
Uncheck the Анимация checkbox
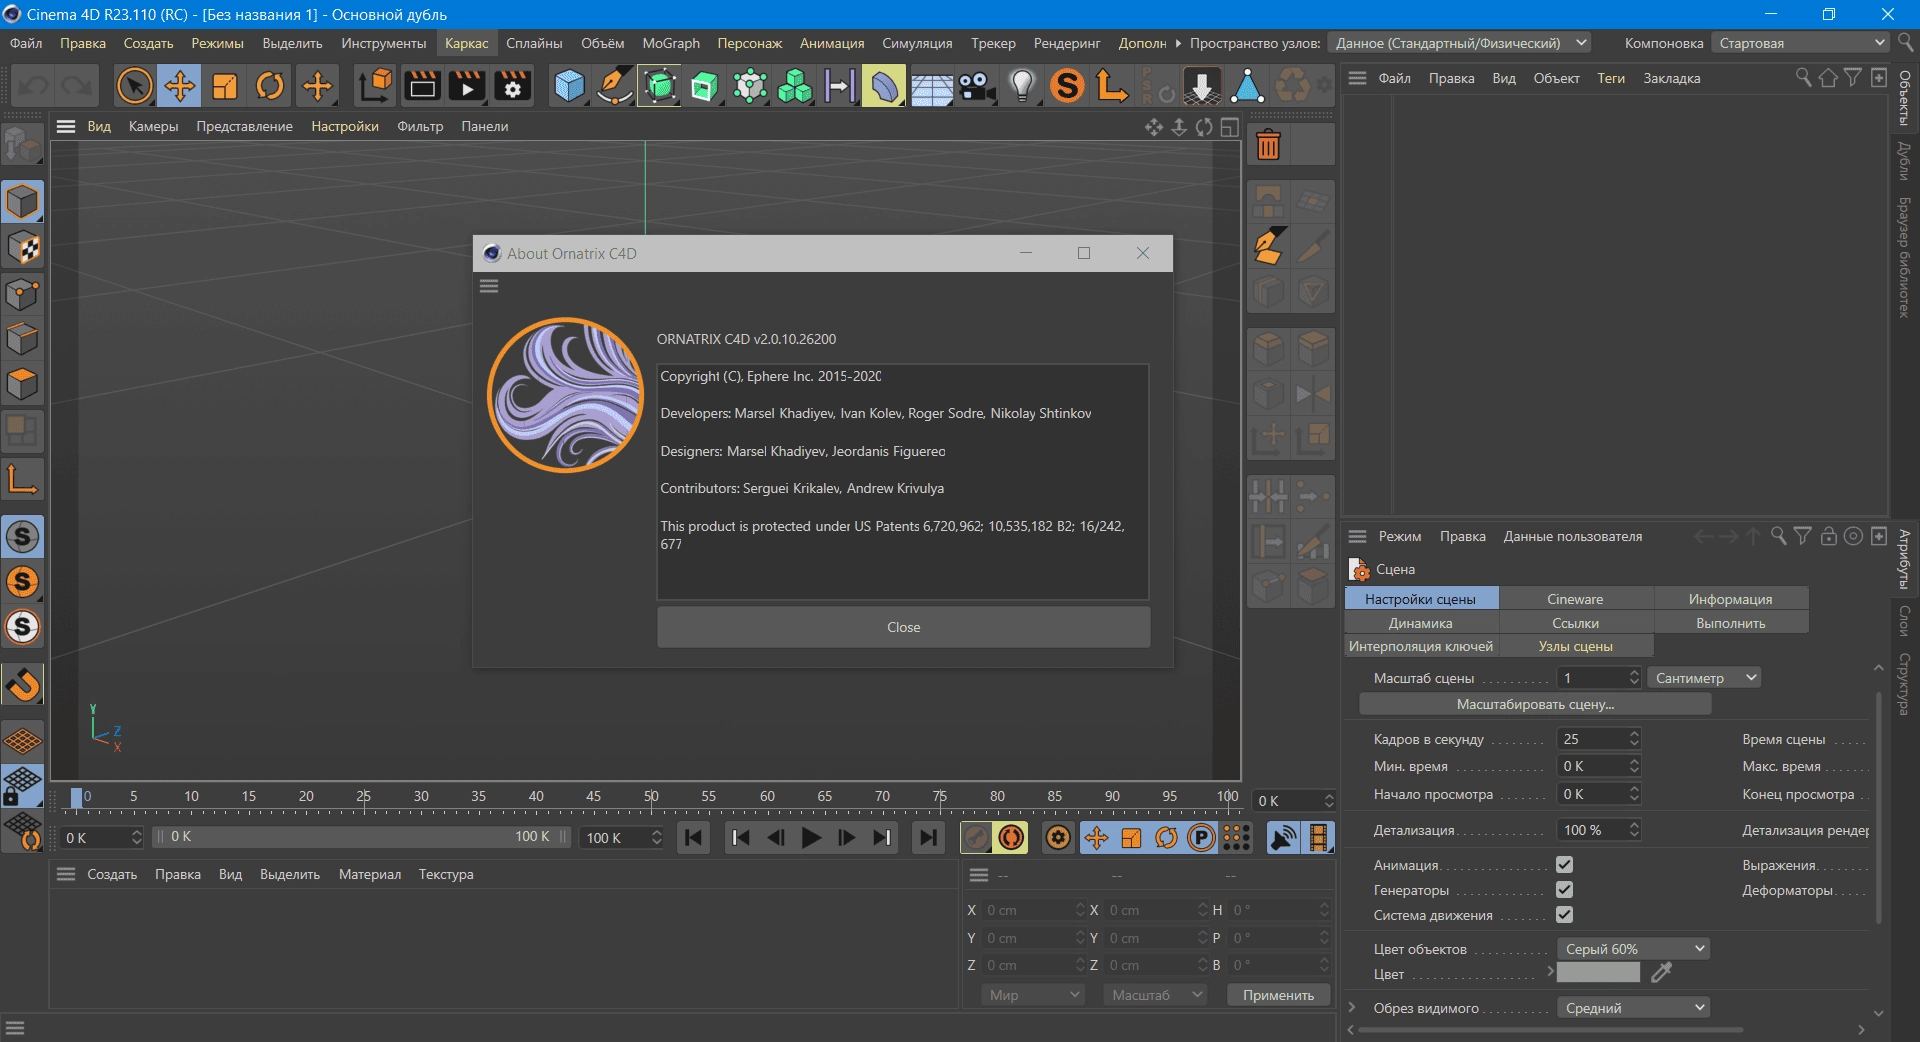coord(1565,864)
